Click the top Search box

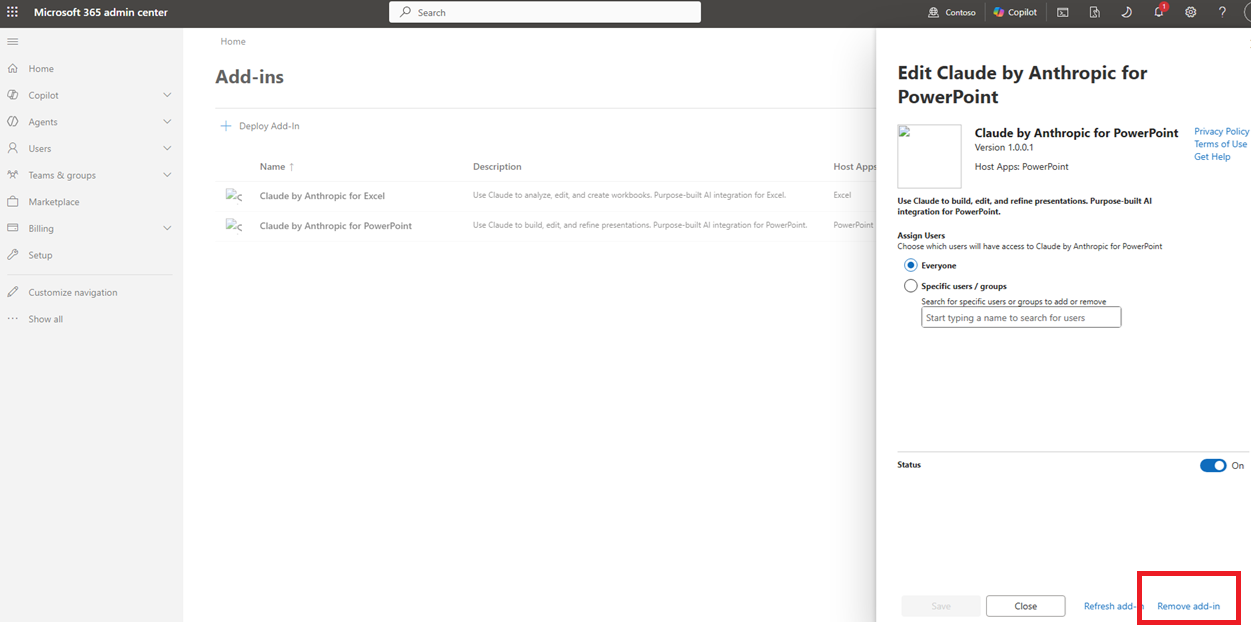coord(545,12)
